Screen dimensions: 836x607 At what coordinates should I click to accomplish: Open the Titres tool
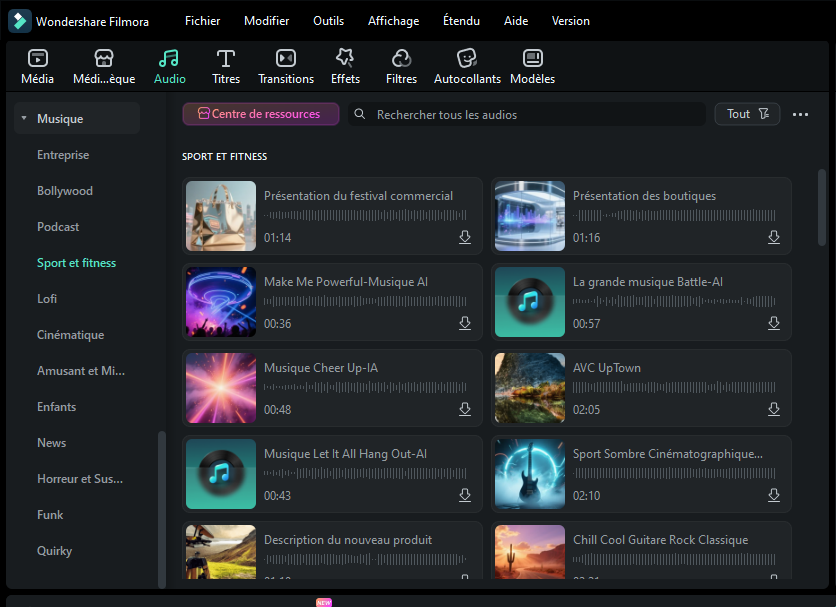click(x=226, y=59)
